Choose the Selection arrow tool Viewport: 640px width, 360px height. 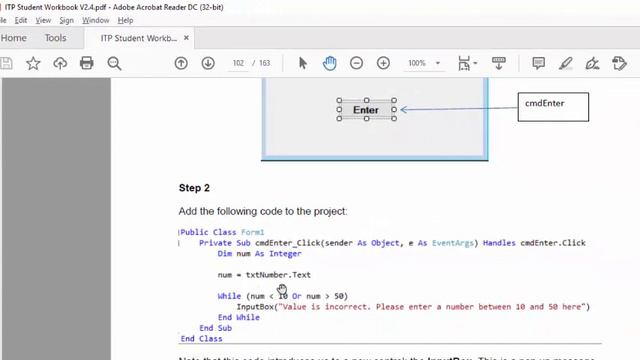tap(303, 63)
